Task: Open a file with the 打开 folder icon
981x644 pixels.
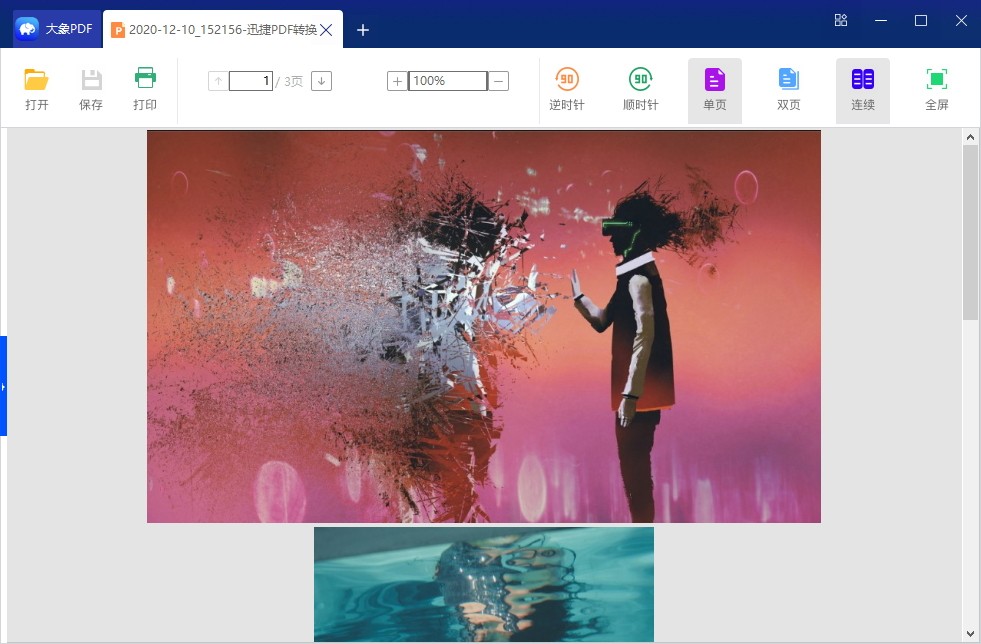Action: 36,89
